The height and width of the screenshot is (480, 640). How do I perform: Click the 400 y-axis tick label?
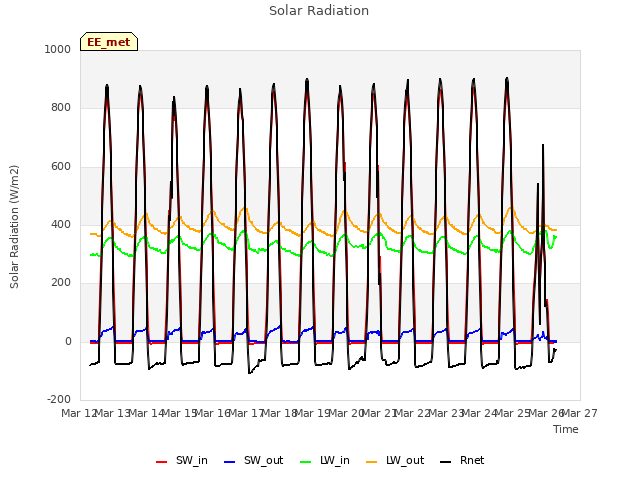click(61, 224)
